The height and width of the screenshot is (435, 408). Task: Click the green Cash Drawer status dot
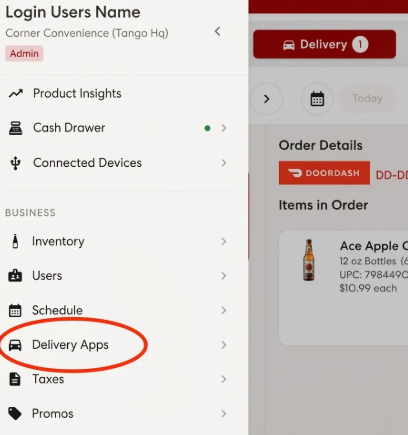(x=207, y=128)
